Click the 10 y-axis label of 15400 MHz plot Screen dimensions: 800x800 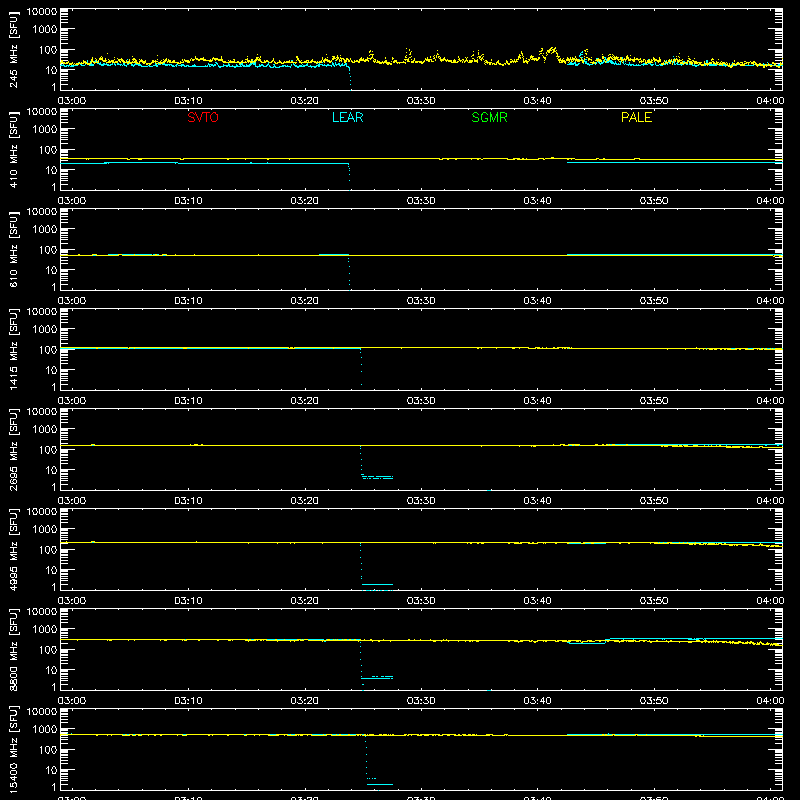[x=51, y=770]
